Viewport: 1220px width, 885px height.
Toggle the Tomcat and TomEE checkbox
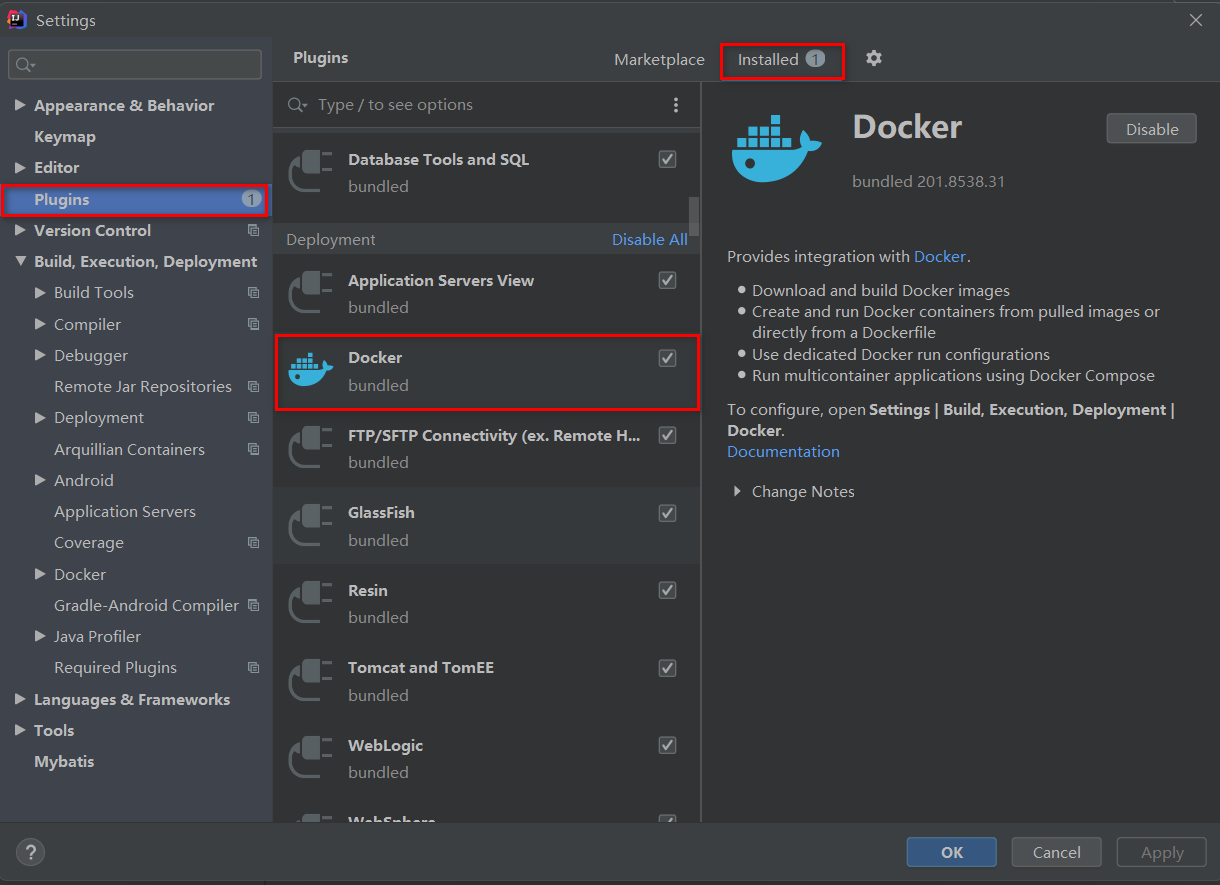point(668,668)
